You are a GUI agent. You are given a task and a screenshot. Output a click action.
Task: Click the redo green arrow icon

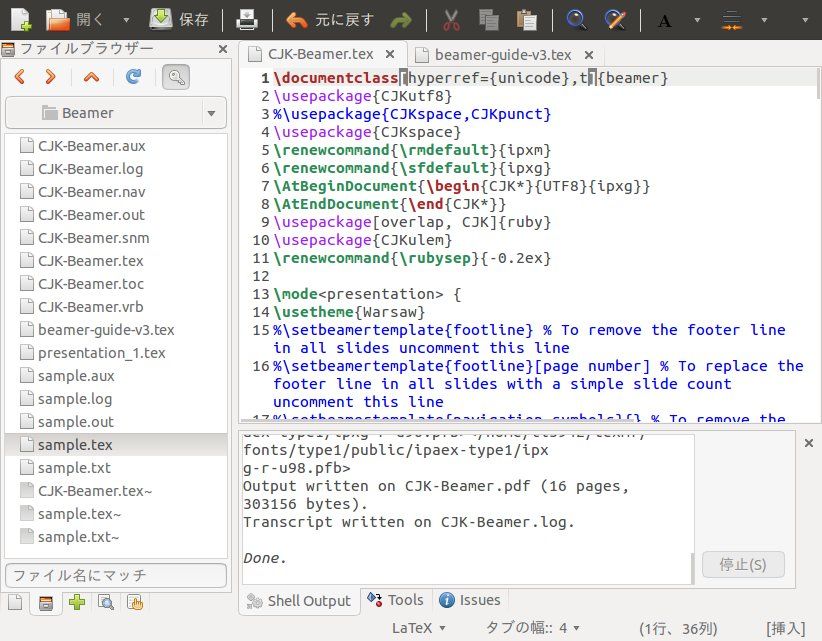[x=401, y=19]
